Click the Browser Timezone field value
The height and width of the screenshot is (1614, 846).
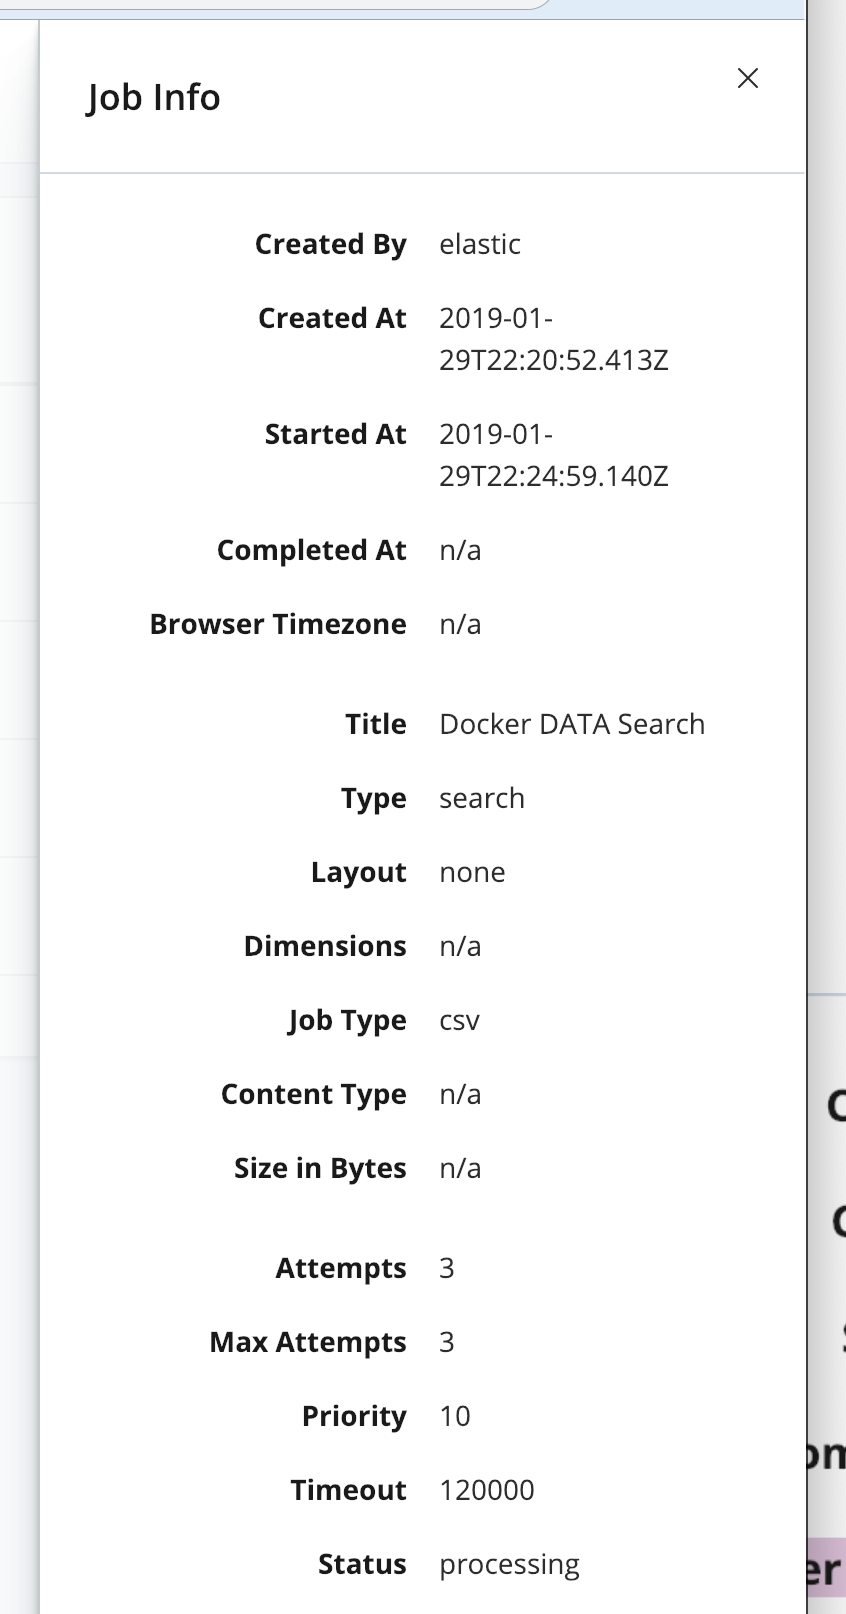[x=460, y=623]
